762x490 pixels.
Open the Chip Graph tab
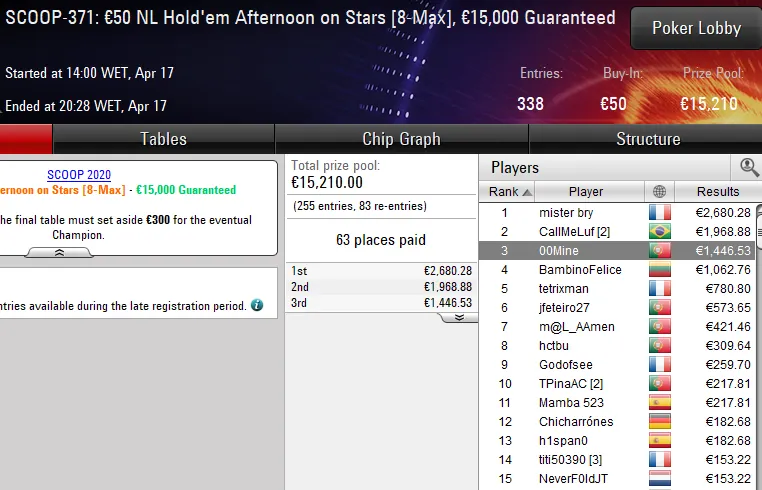coord(401,139)
